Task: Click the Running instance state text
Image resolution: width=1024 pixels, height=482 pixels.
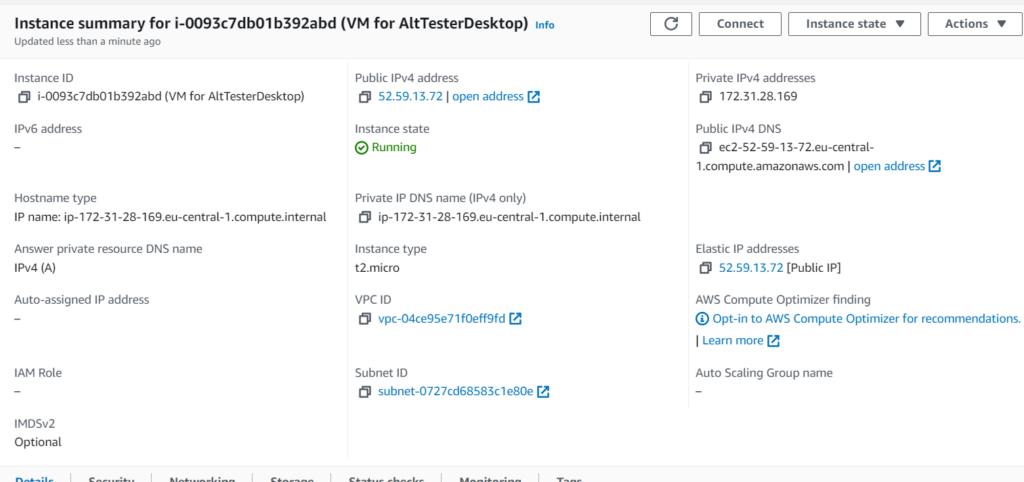Action: (x=394, y=148)
